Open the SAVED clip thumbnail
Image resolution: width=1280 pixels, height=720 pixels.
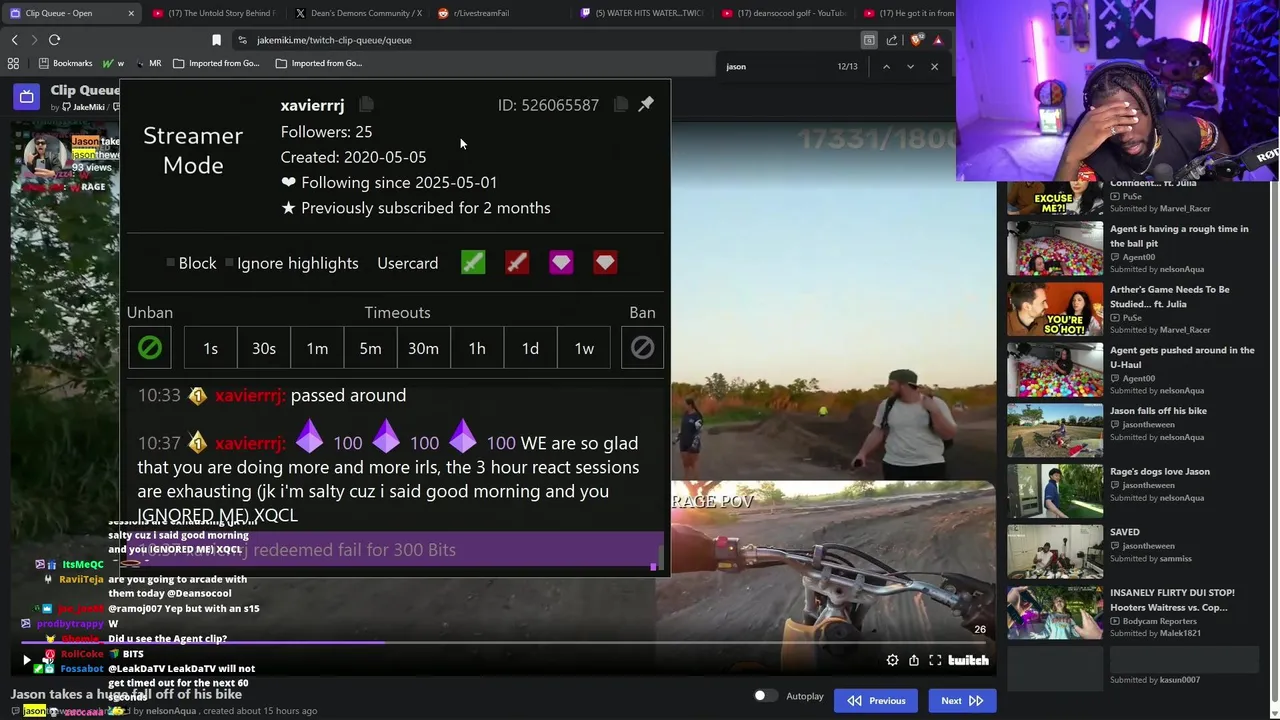1055,552
